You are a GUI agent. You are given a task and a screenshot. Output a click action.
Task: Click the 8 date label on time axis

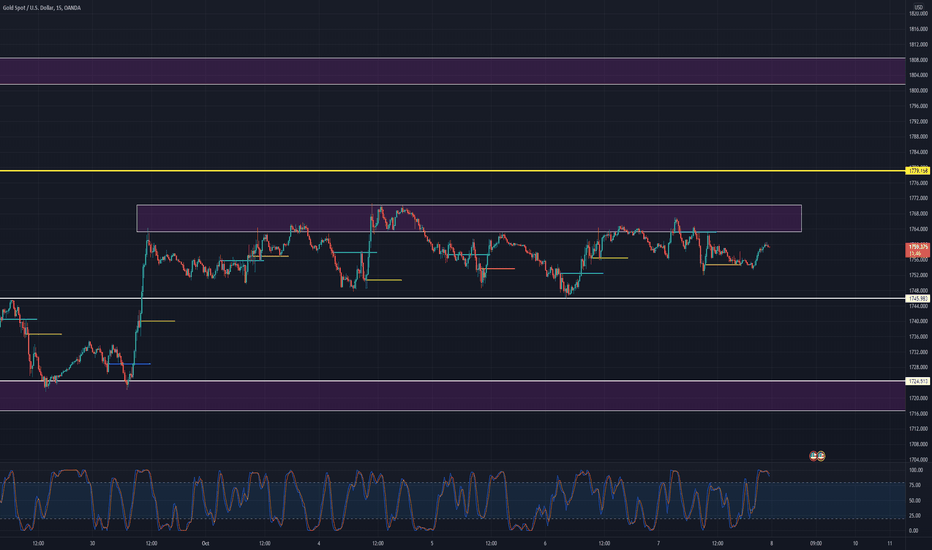point(772,543)
